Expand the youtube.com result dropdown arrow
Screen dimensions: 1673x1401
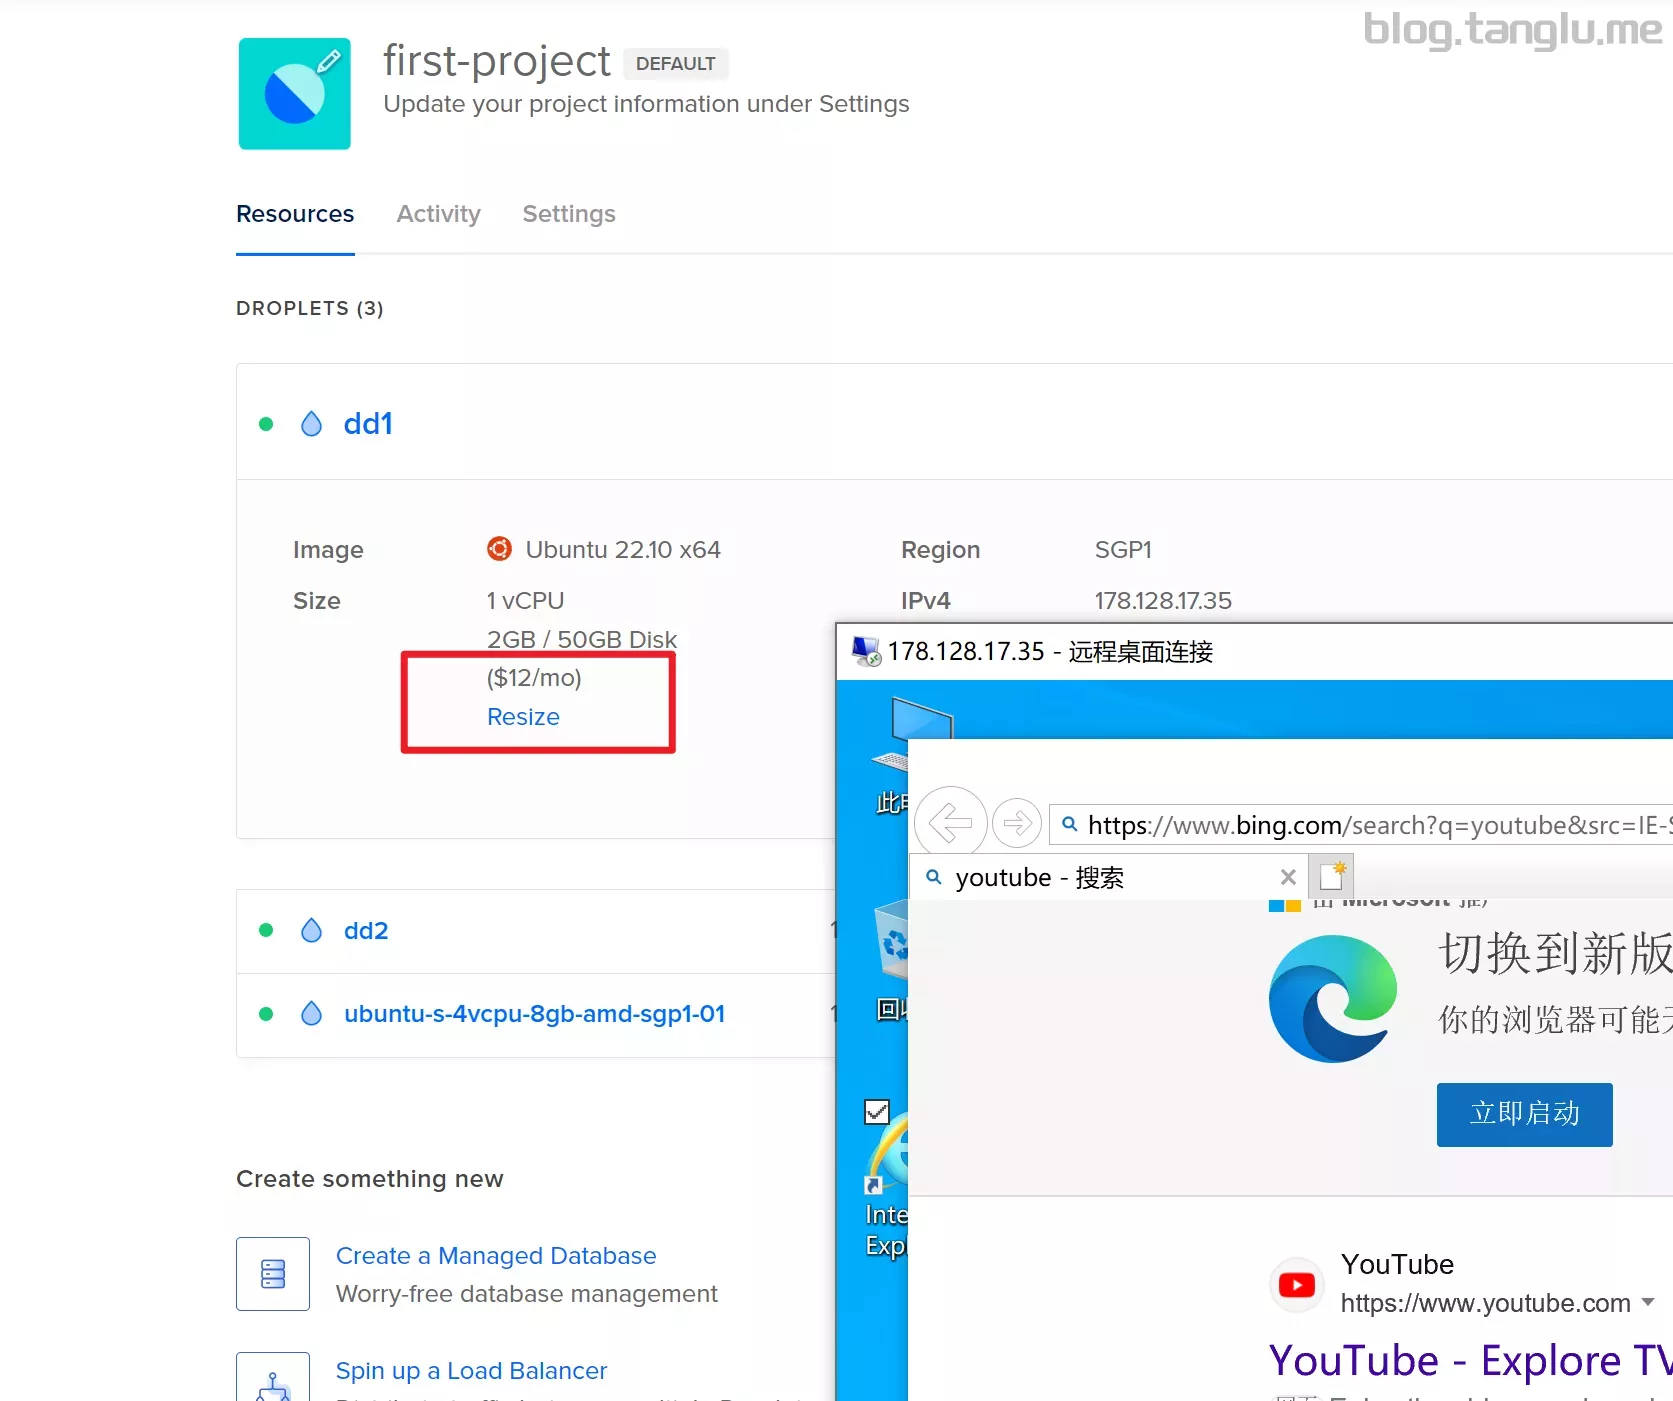1648,1303
